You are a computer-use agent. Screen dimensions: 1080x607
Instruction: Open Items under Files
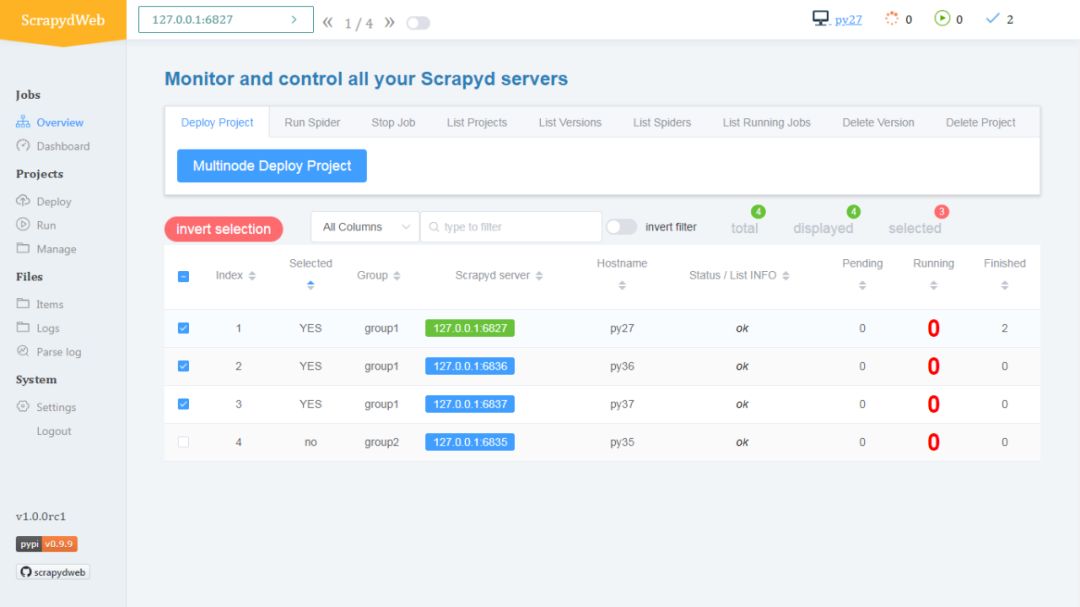click(40, 304)
